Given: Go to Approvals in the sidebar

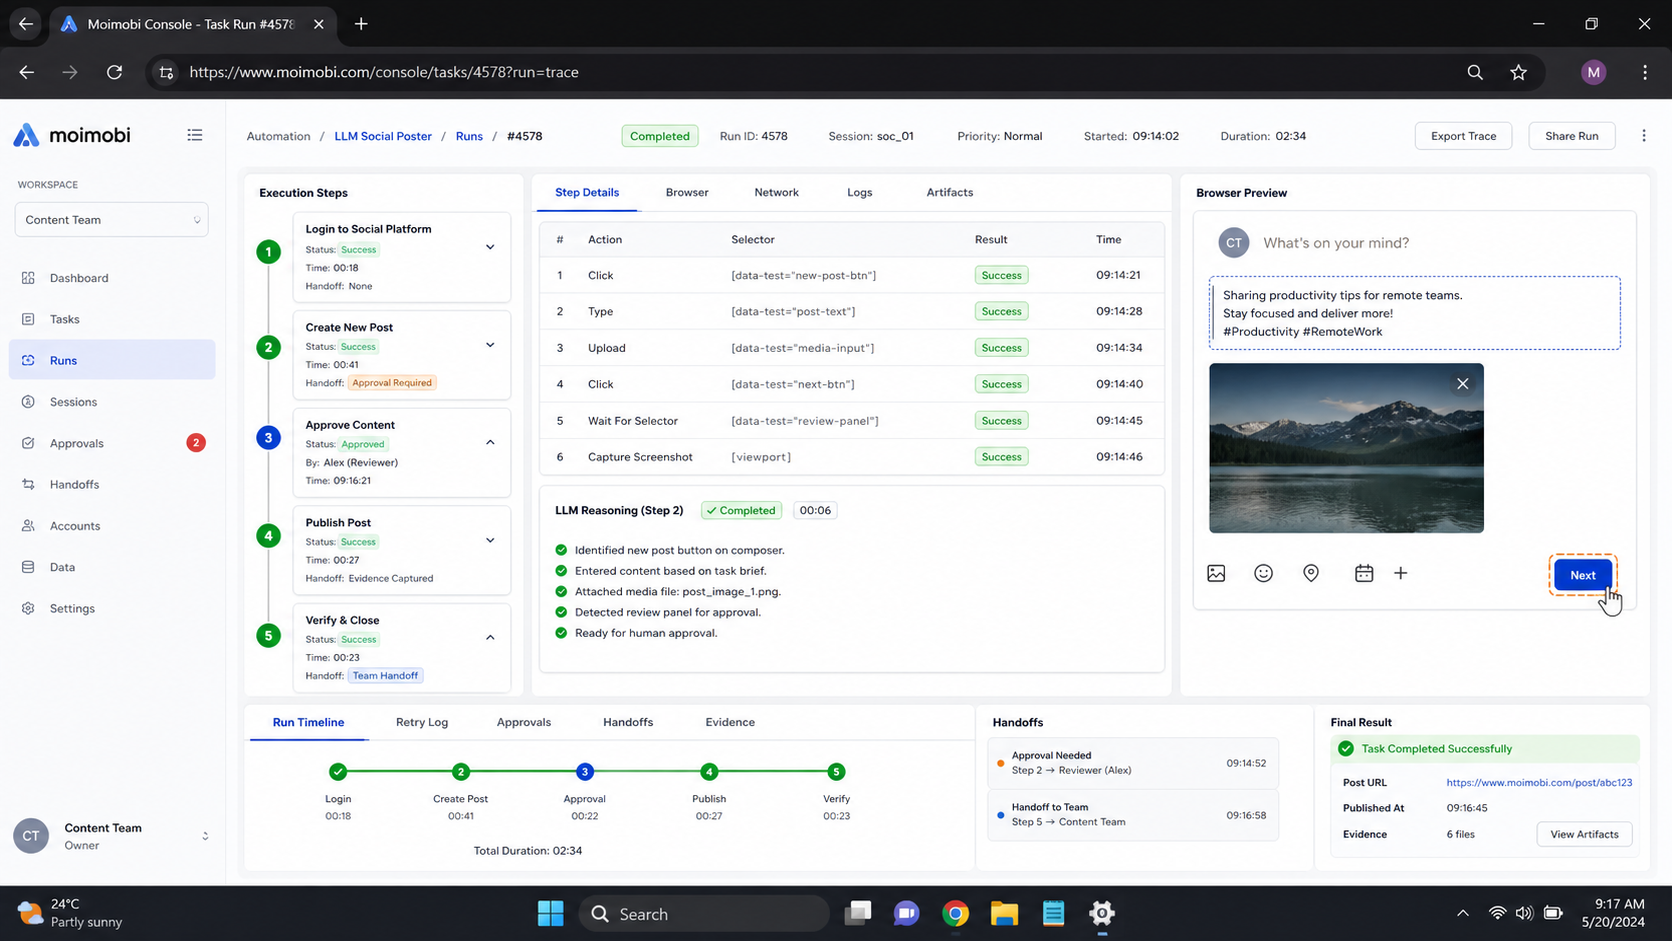Looking at the screenshot, I should (112, 443).
